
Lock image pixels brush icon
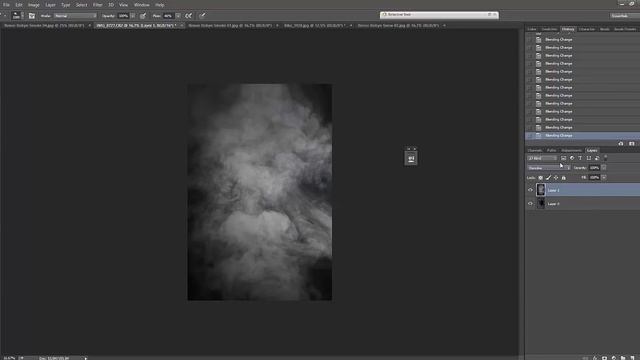(x=549, y=178)
